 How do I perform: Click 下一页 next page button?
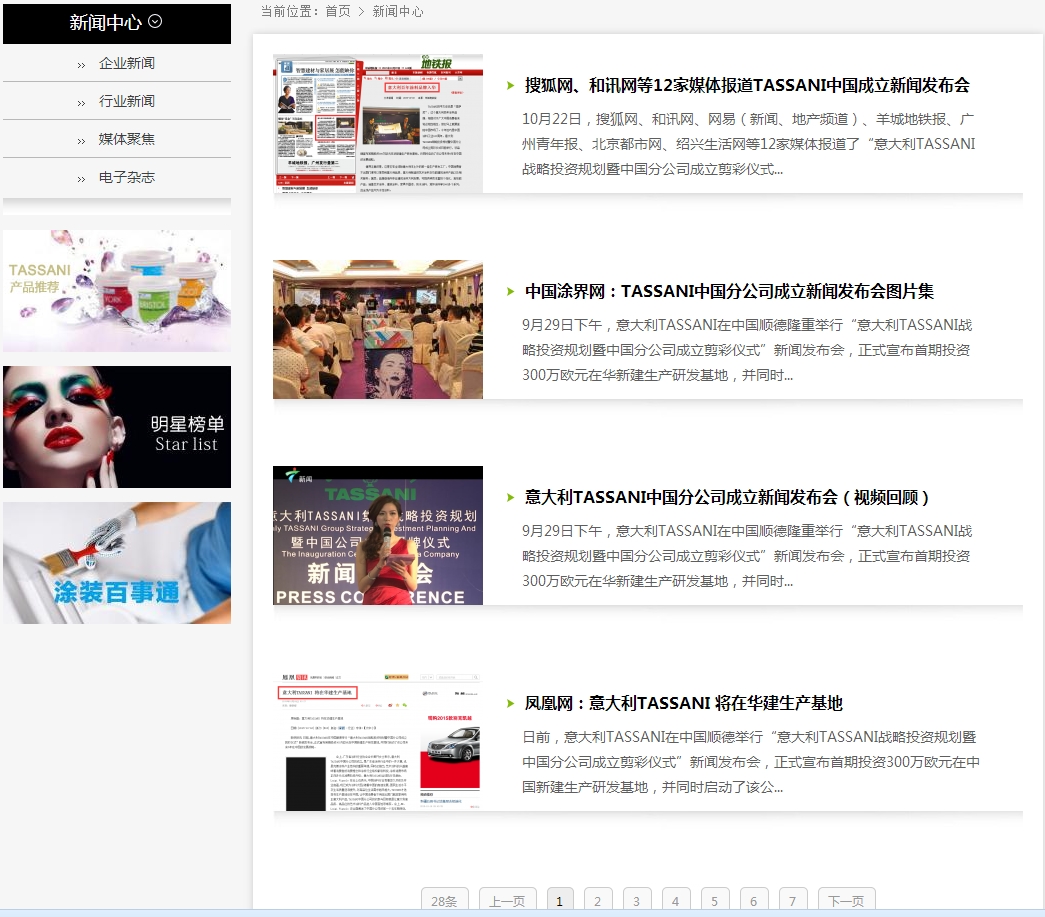(846, 900)
